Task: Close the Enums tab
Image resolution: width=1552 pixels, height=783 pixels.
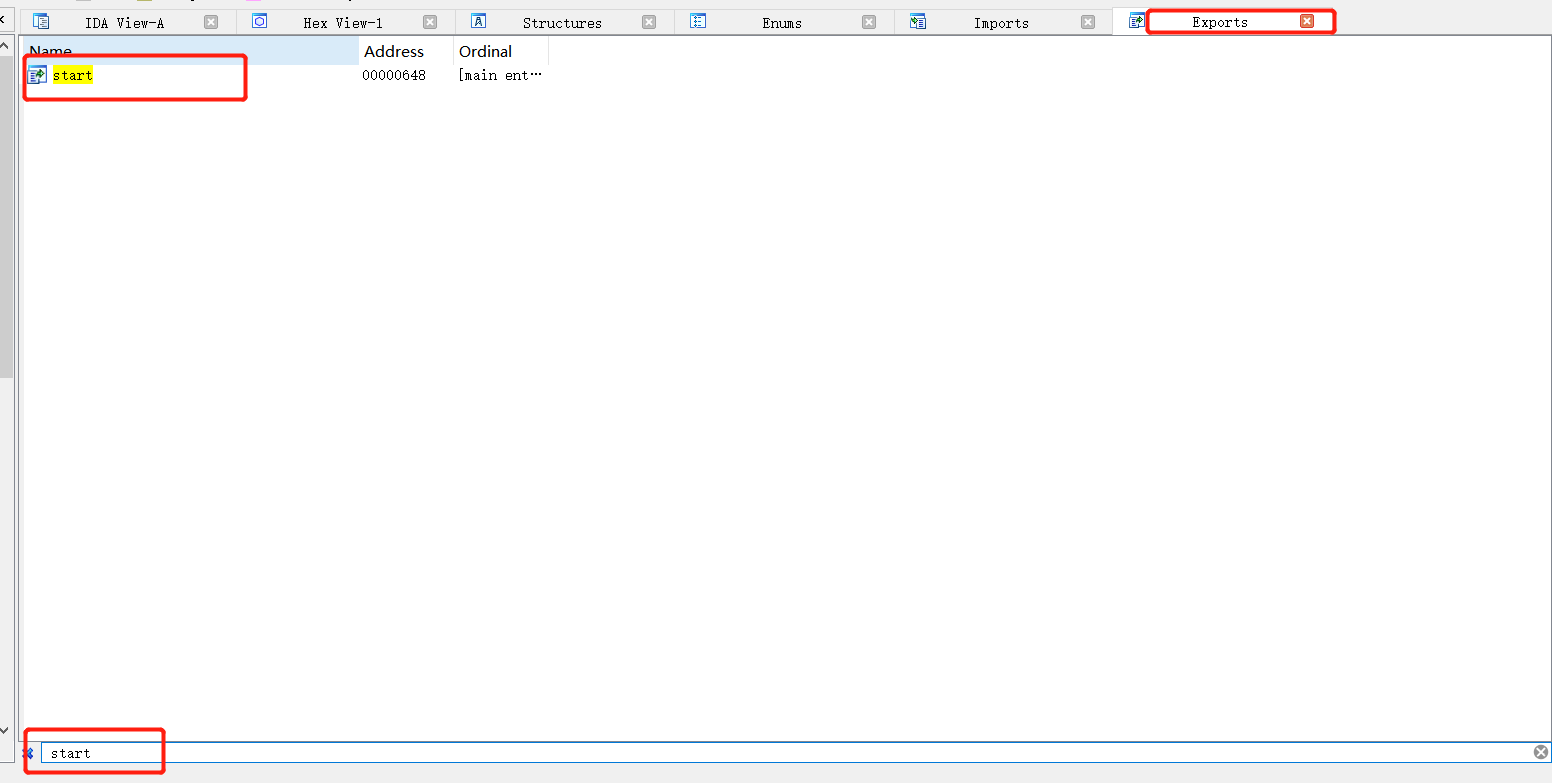Action: 869,22
